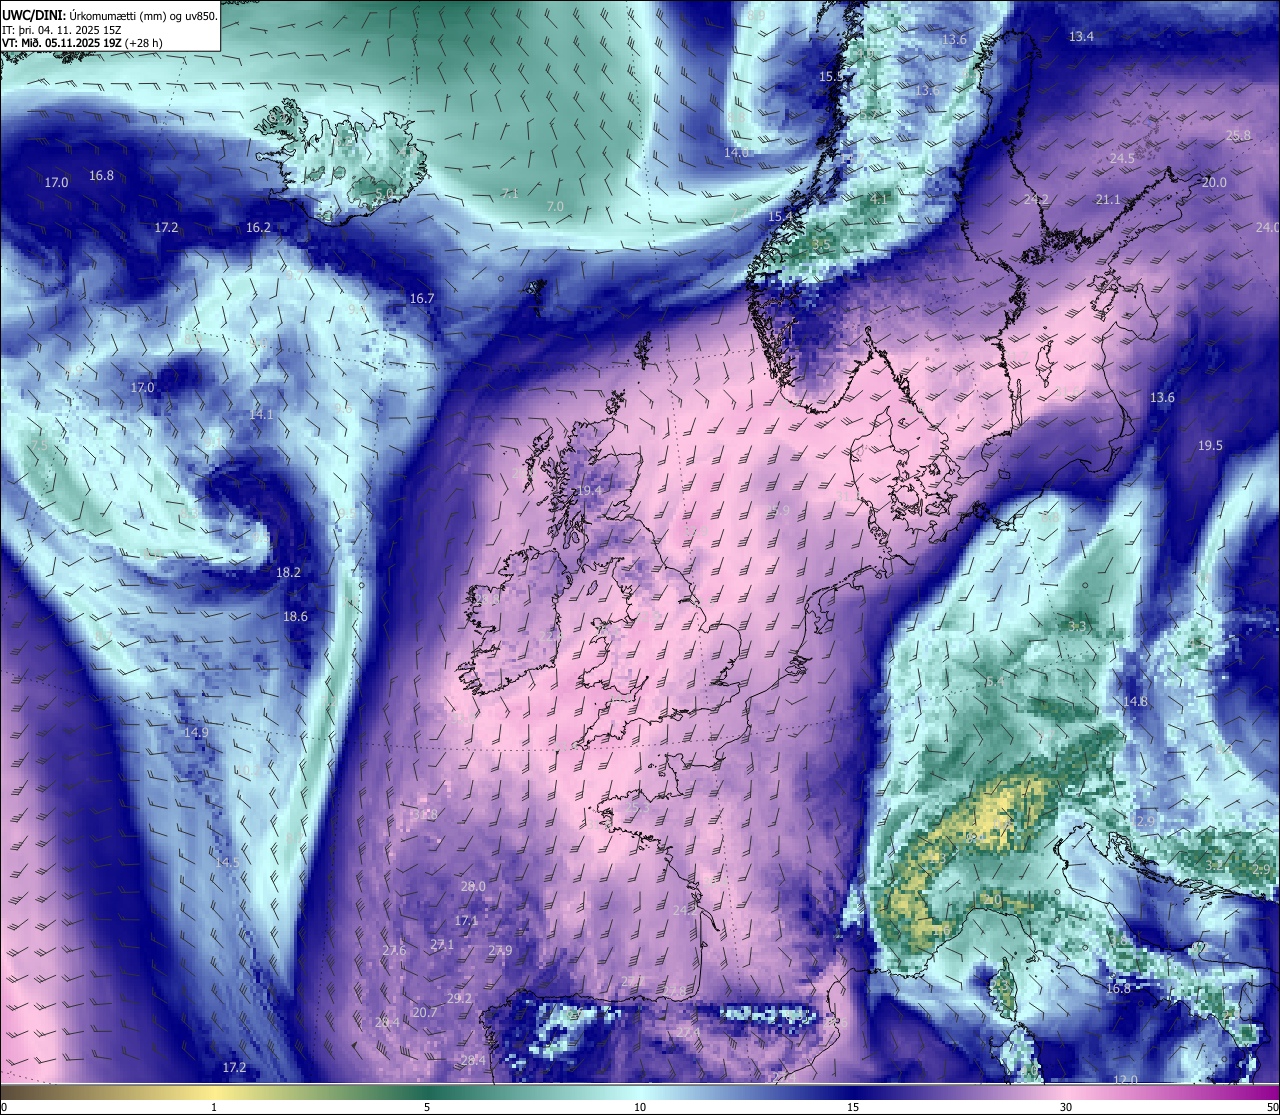This screenshot has height=1115, width=1280.
Task: Click the 'UWC/DINI: Úrkomumætti (mm) og uv850.' title line
Action: coord(110,15)
